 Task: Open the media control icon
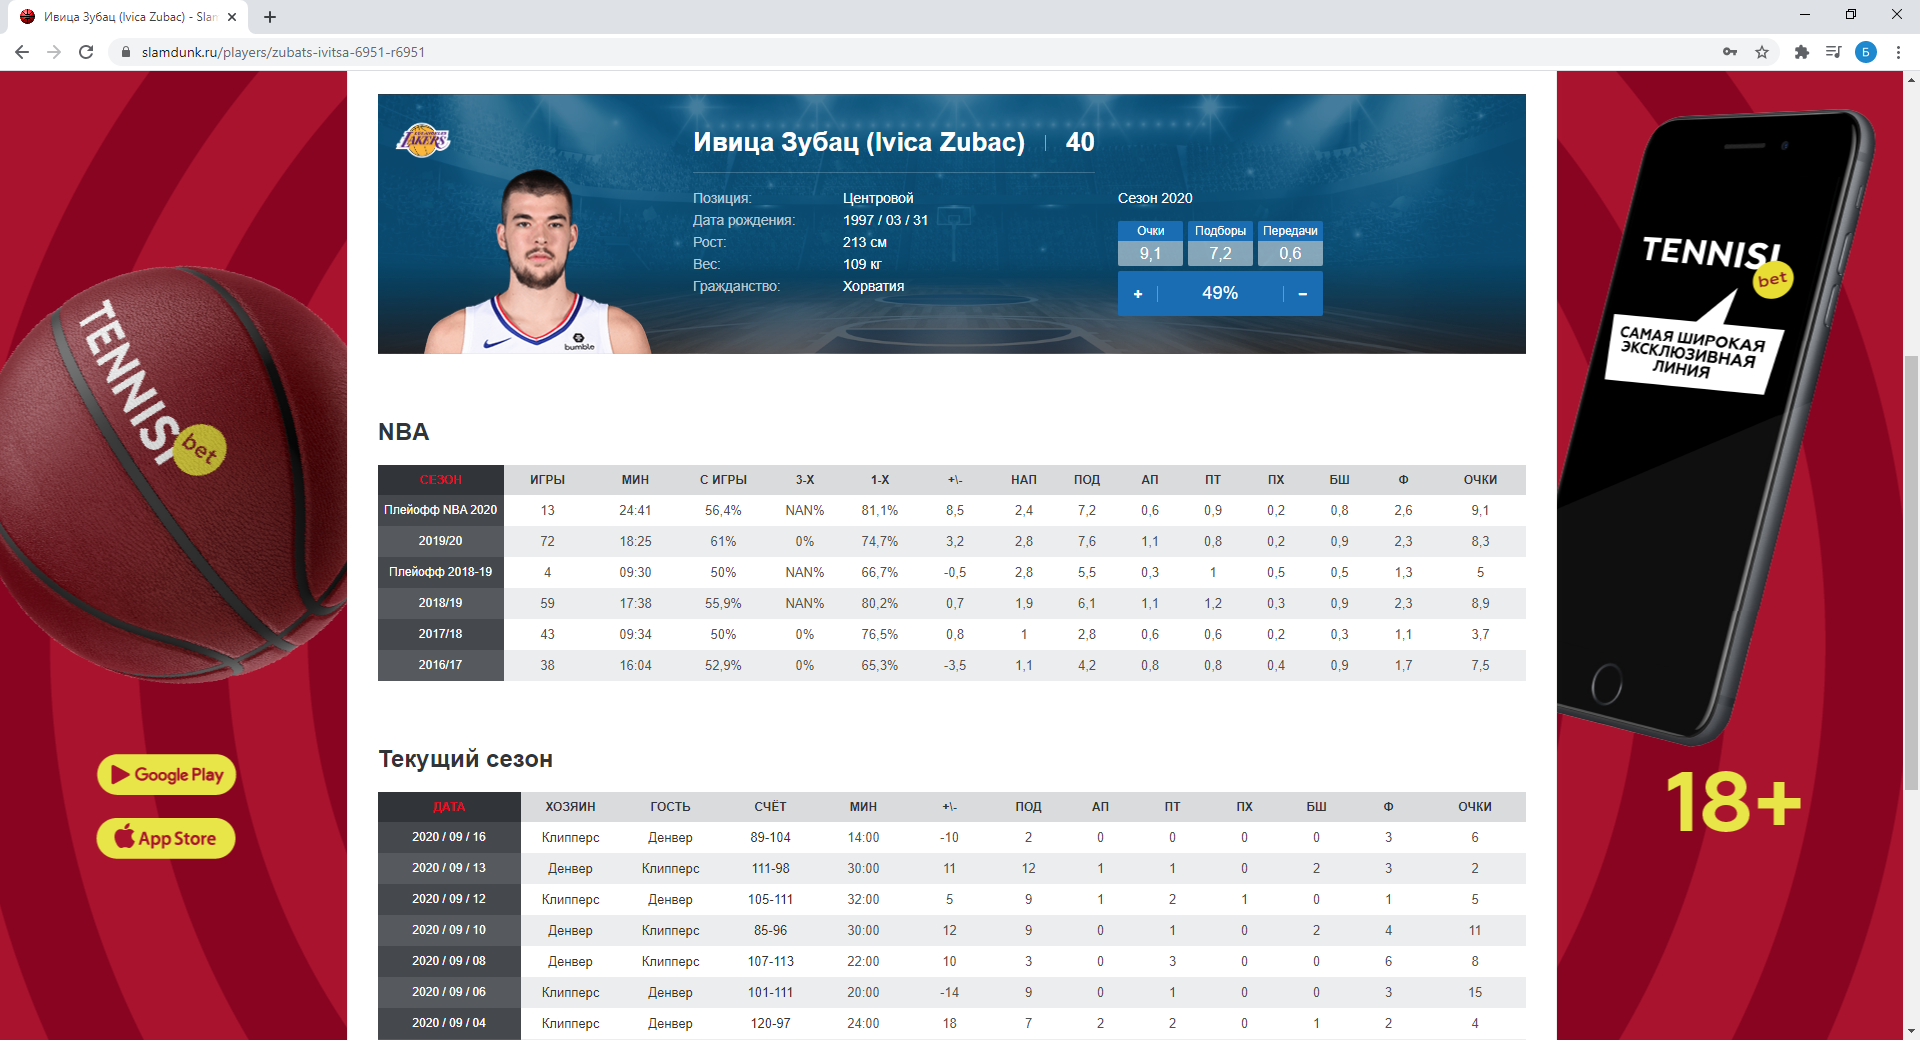point(1833,52)
